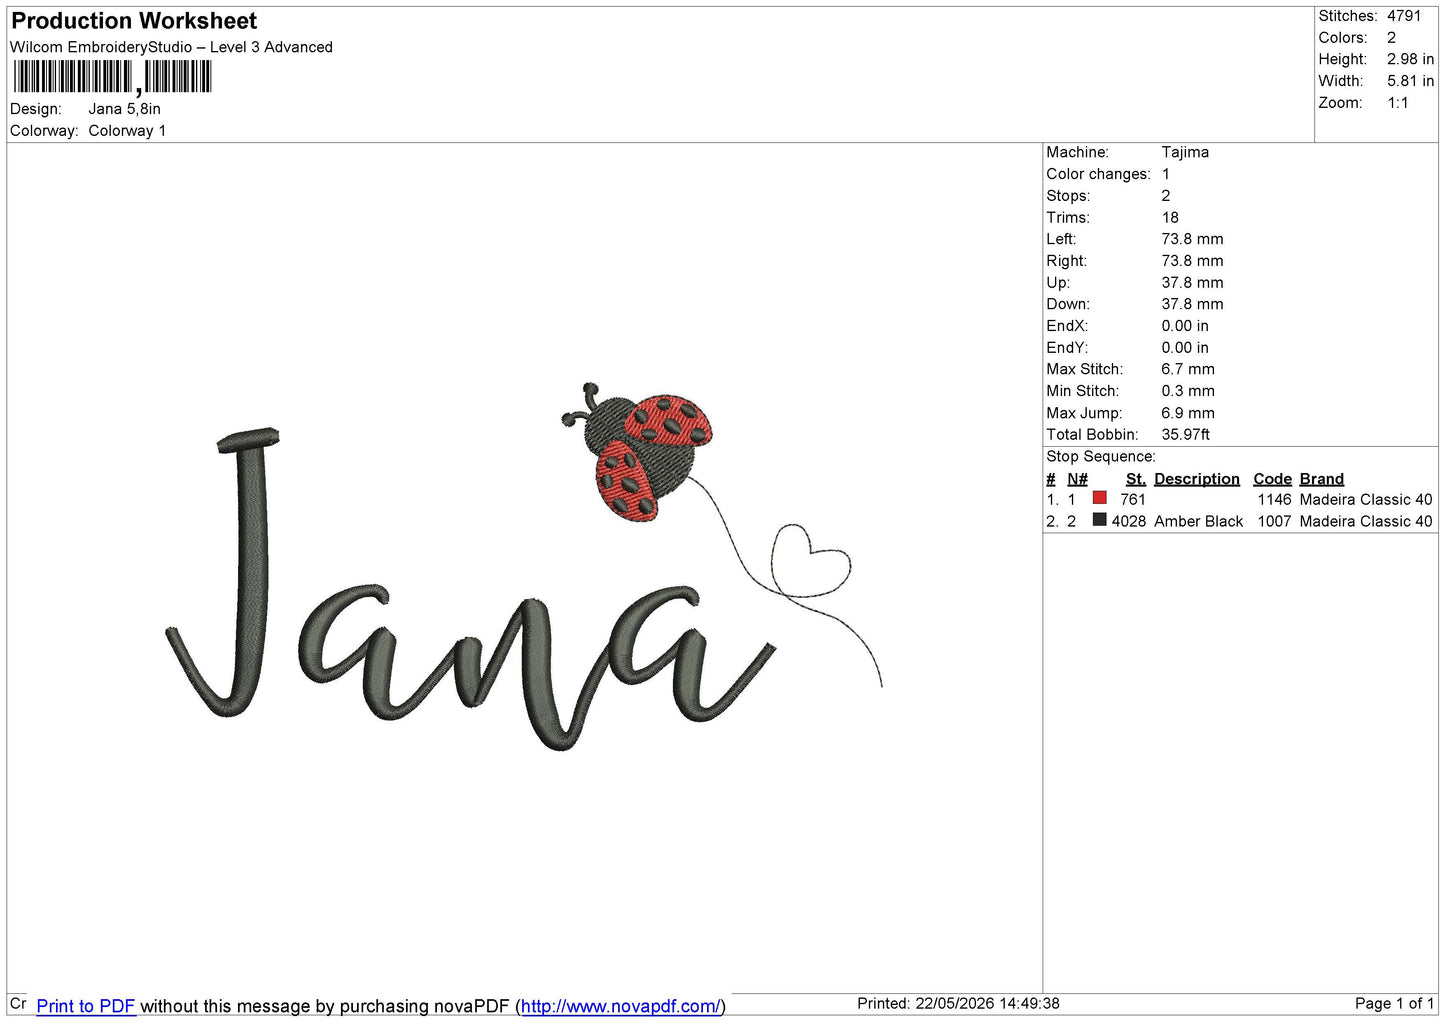The image size is (1445, 1021).
Task: Select Wilcom EmbroideryStudio – Level 3 Advanced text
Action: click(171, 47)
